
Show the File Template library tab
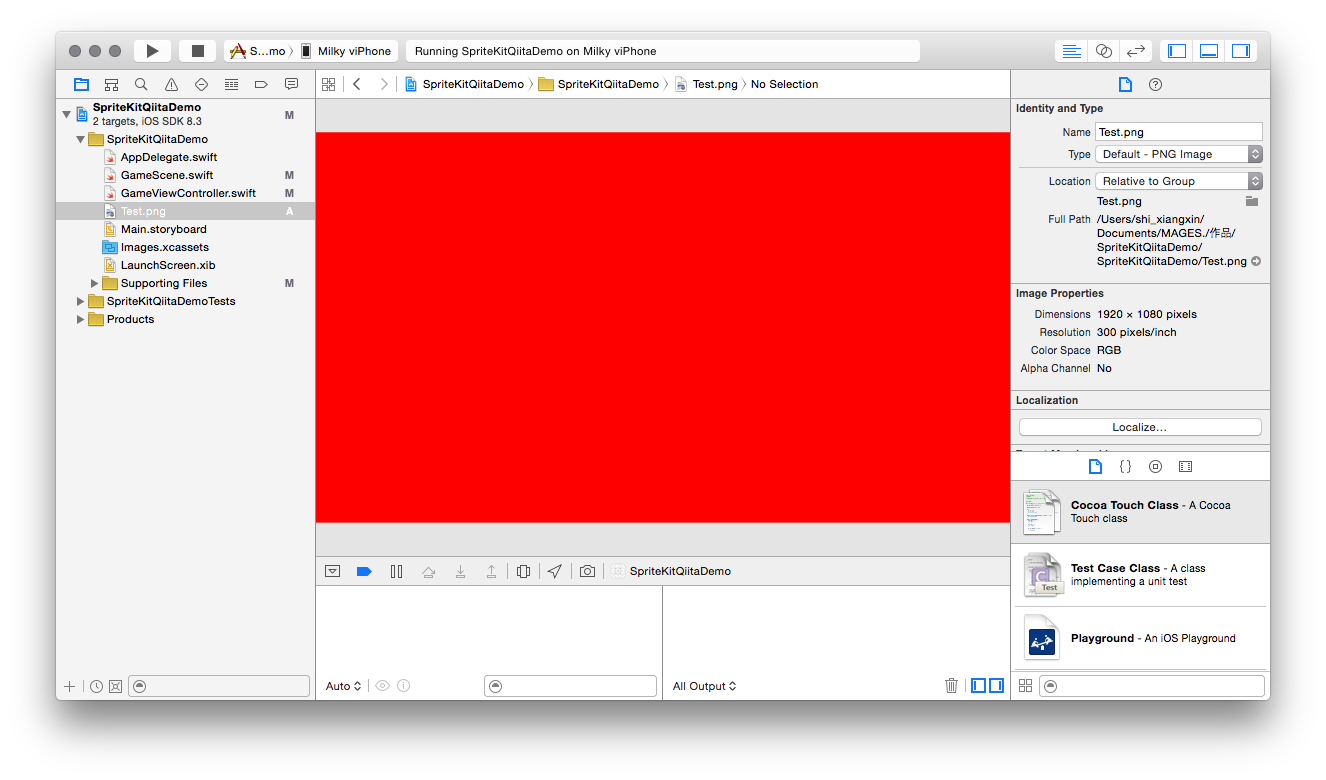1095,466
